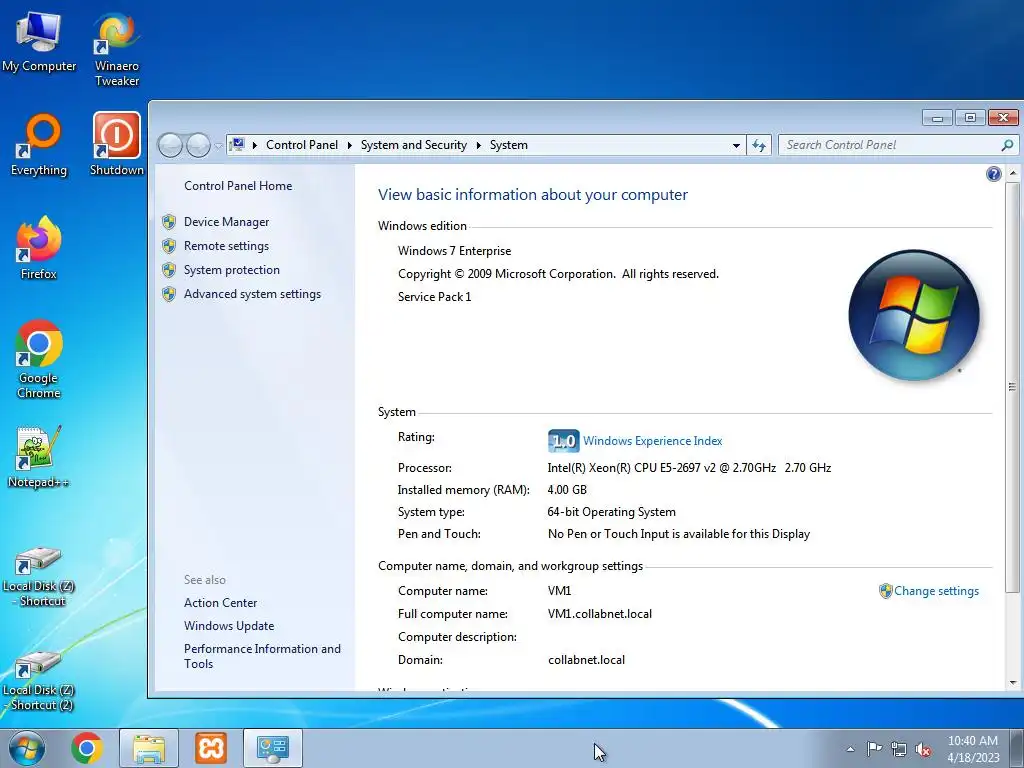The width and height of the screenshot is (1024, 768).
Task: Click the red Shutdown desktop icon
Action: (x=116, y=144)
